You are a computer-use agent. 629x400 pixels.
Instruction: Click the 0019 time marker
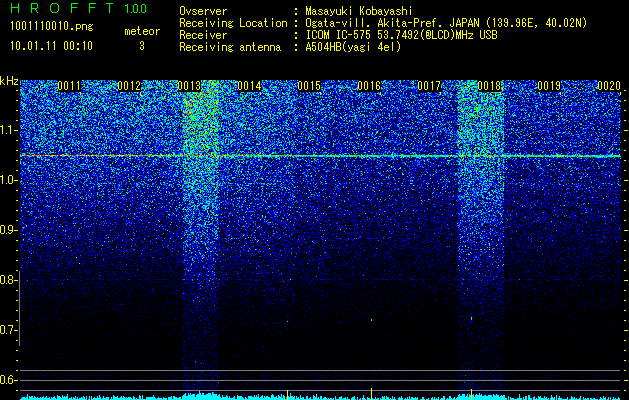[x=549, y=86]
